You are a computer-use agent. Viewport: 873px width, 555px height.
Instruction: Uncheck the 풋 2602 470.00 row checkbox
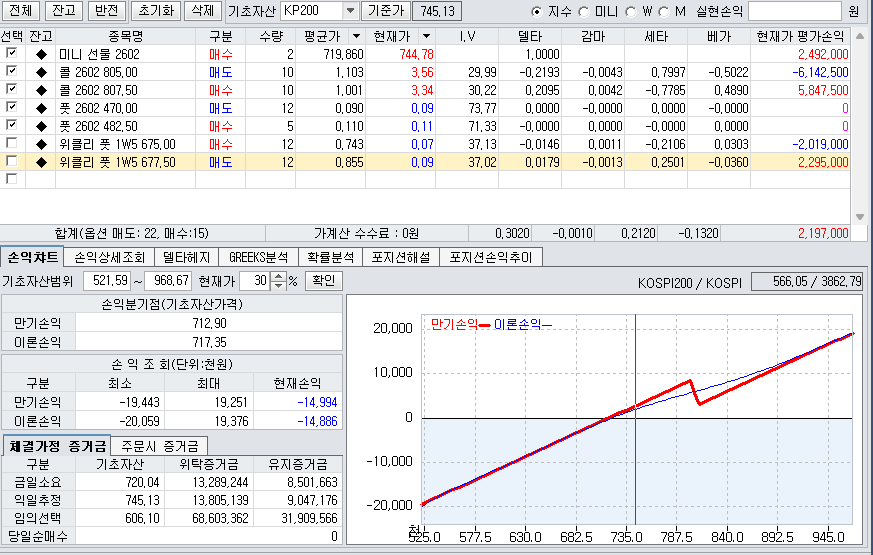point(11,107)
